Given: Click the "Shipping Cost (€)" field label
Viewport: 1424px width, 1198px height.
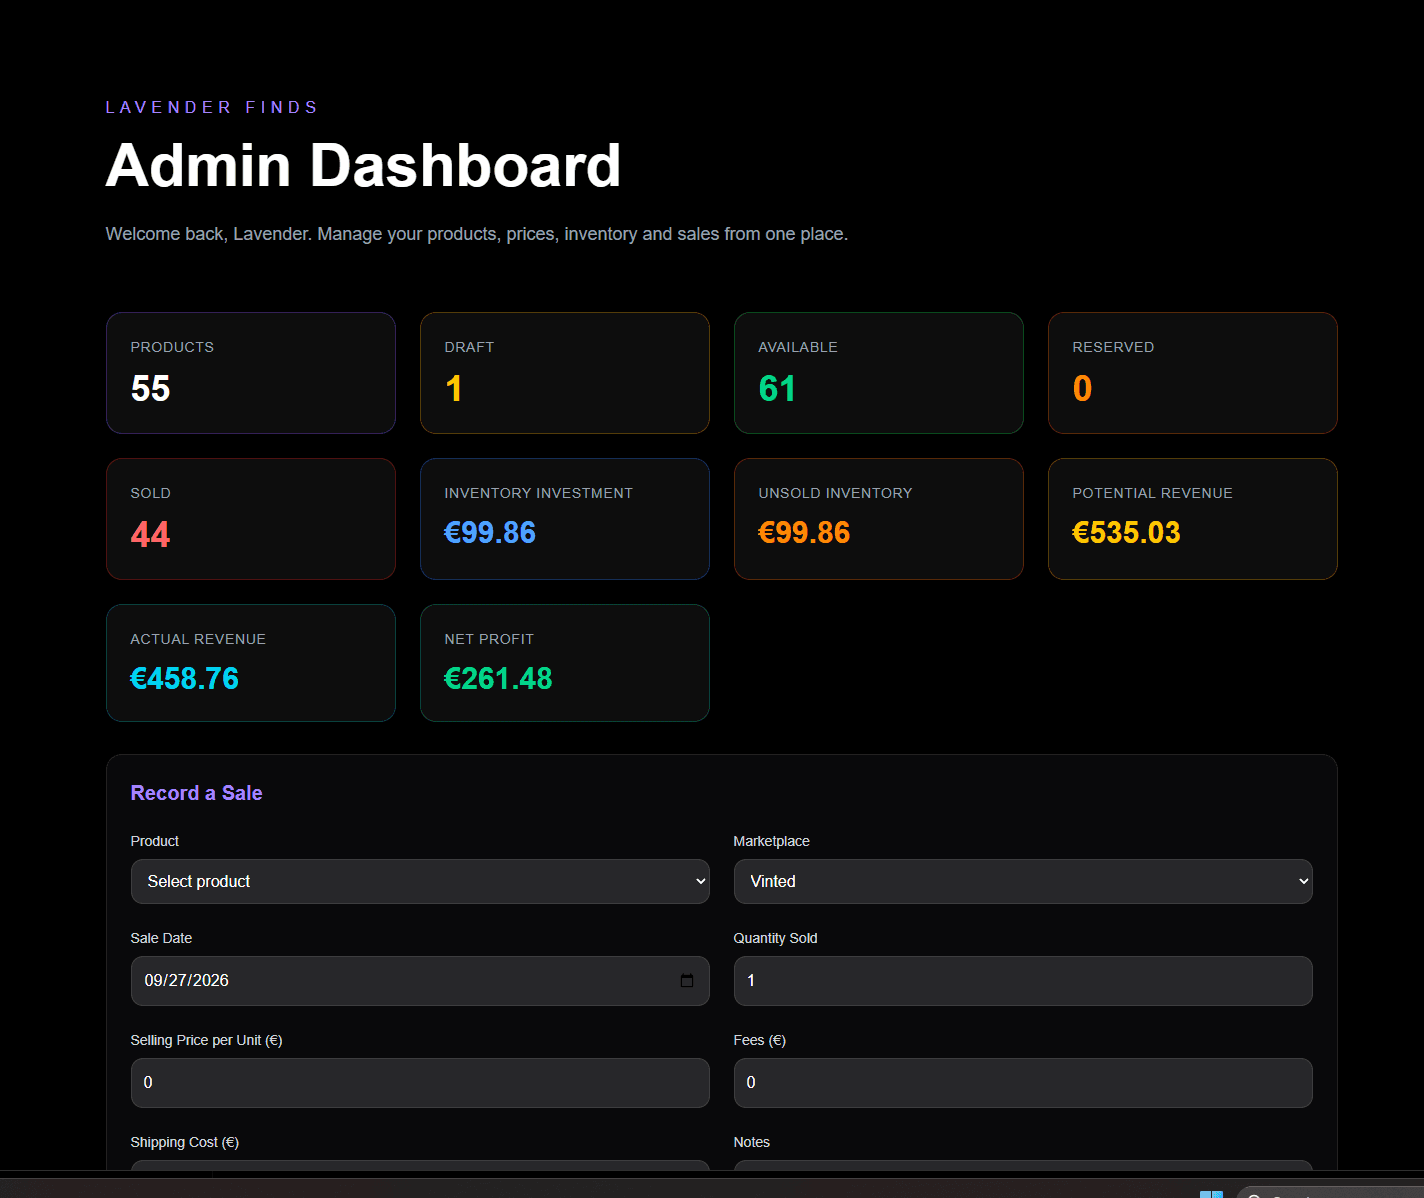Looking at the screenshot, I should point(185,1142).
